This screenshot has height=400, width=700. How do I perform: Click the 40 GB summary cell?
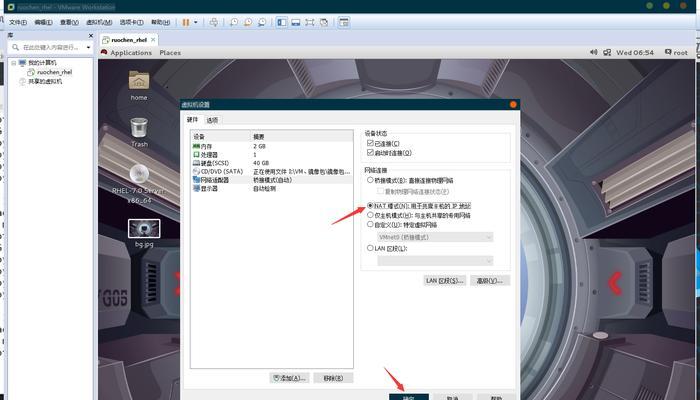(261, 163)
